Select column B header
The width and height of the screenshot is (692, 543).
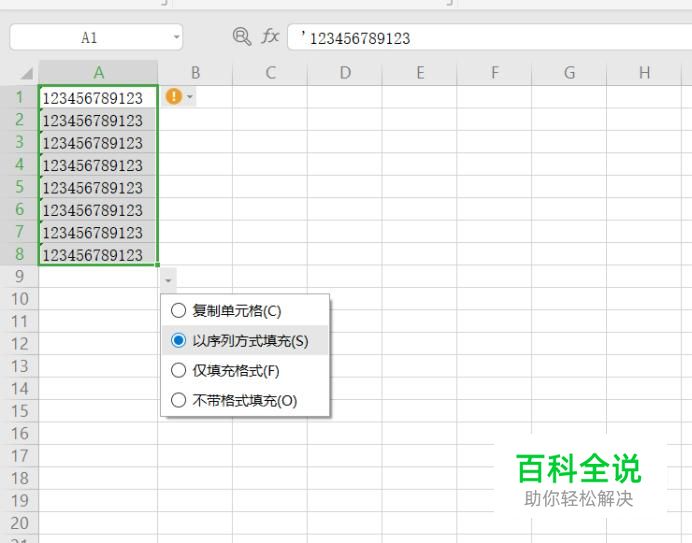point(196,72)
